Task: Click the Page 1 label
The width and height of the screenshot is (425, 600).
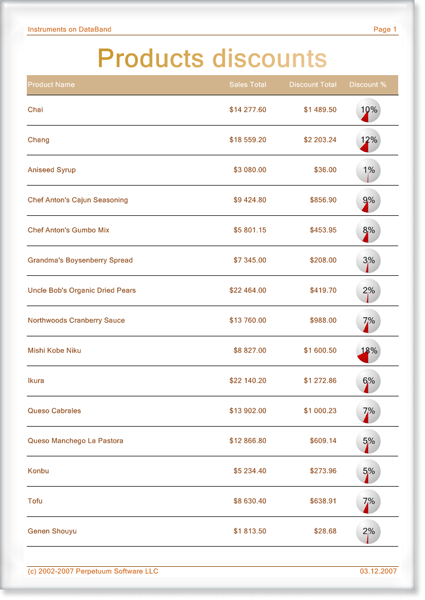Action: tap(385, 29)
